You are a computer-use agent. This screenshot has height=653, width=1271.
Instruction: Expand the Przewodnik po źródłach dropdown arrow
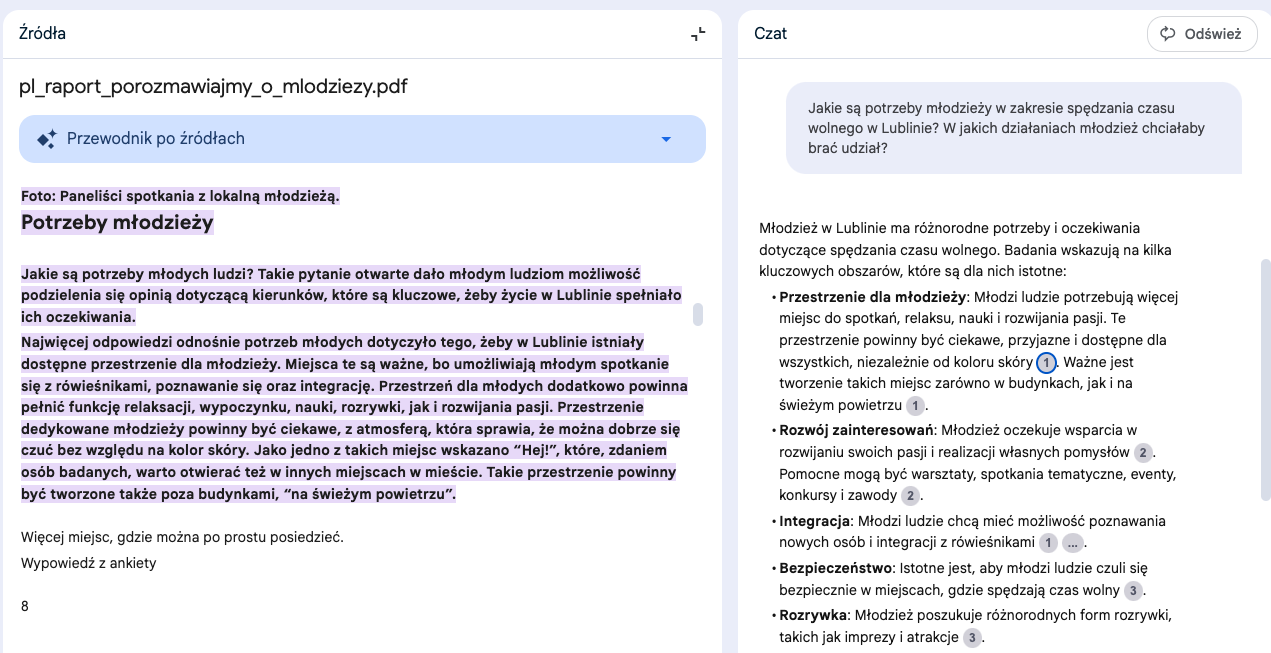666,139
